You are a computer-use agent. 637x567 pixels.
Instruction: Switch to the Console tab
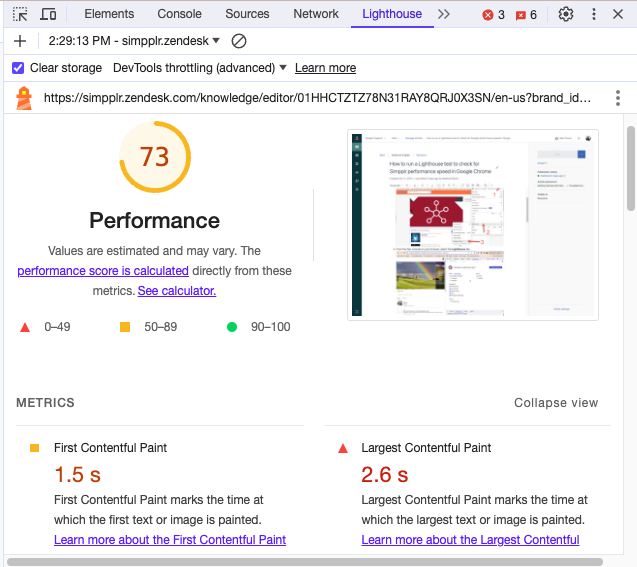(x=180, y=14)
